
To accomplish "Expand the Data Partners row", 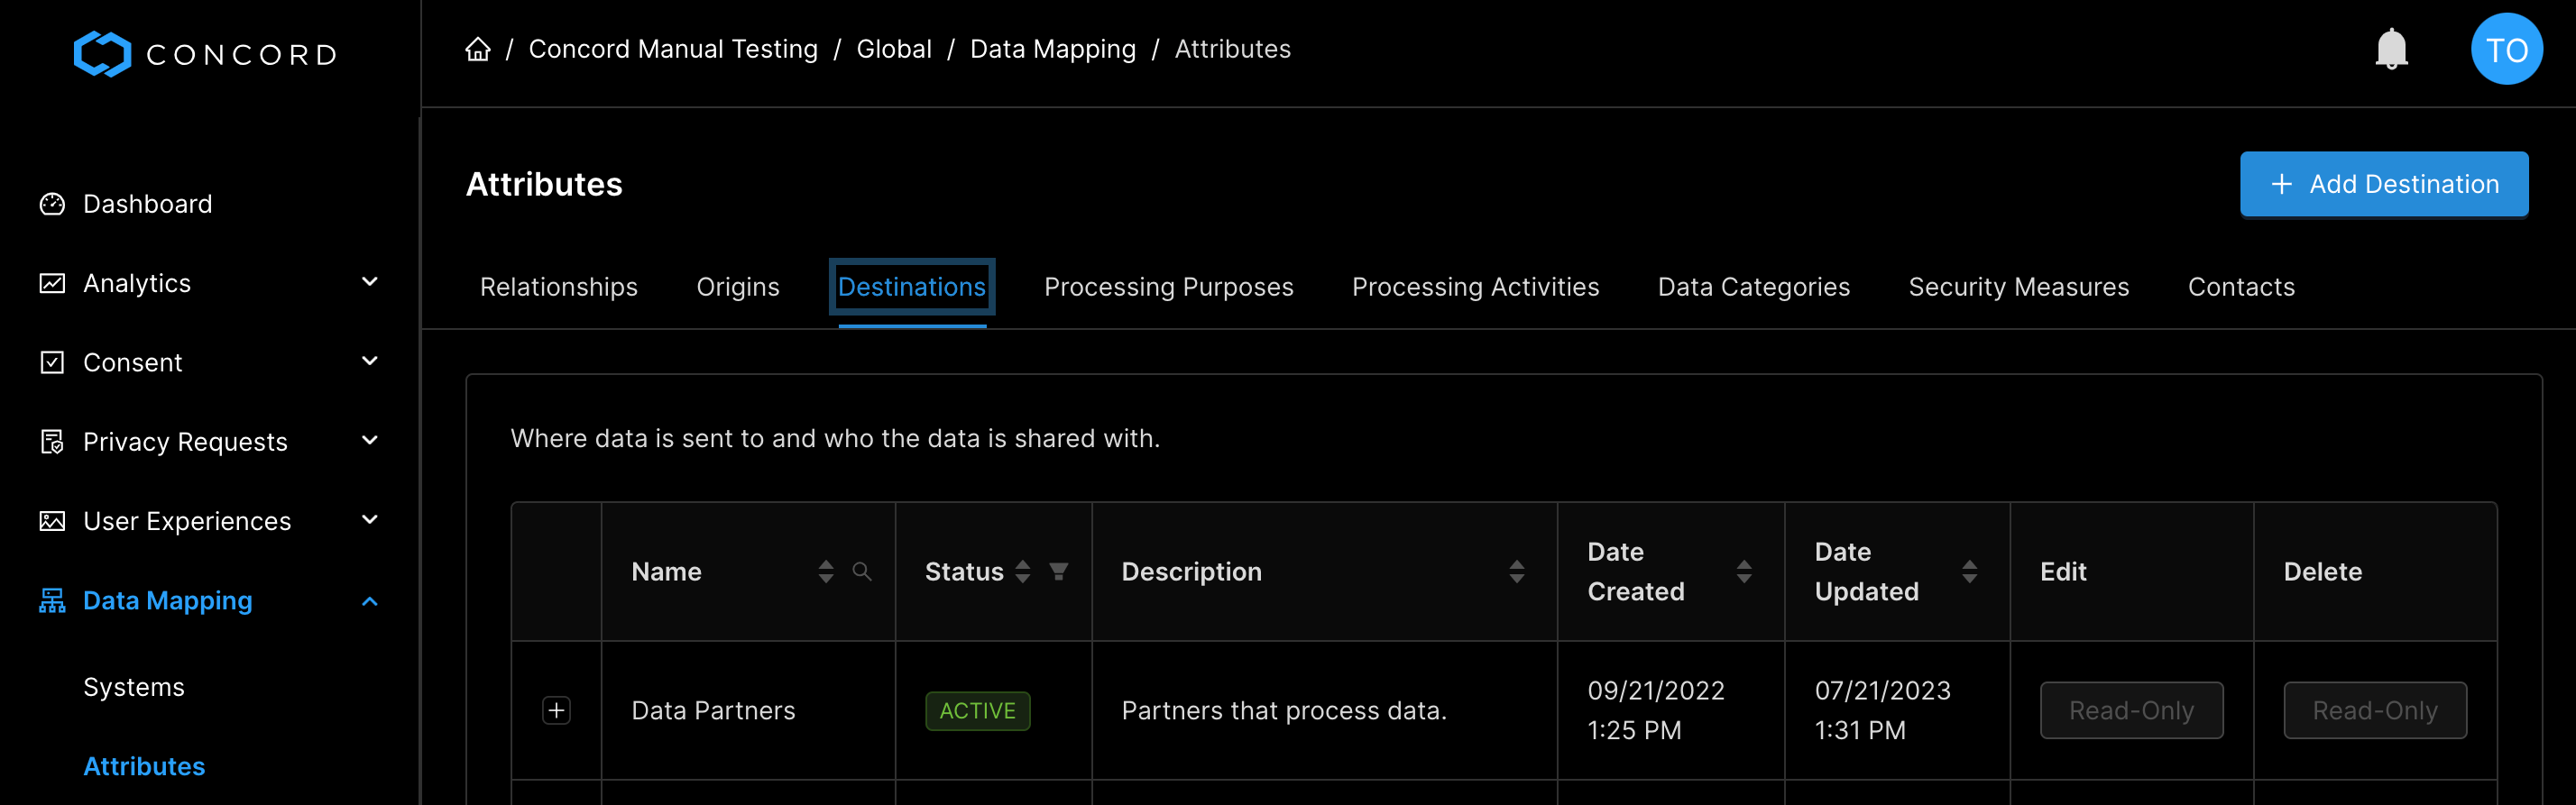I will tap(556, 710).
